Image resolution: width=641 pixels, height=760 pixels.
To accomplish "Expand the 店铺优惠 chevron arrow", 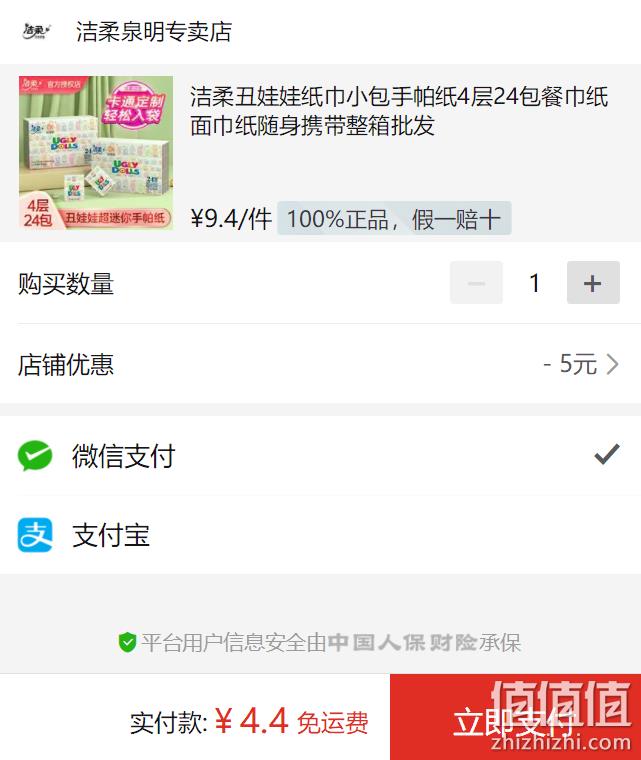I will pyautogui.click(x=613, y=364).
